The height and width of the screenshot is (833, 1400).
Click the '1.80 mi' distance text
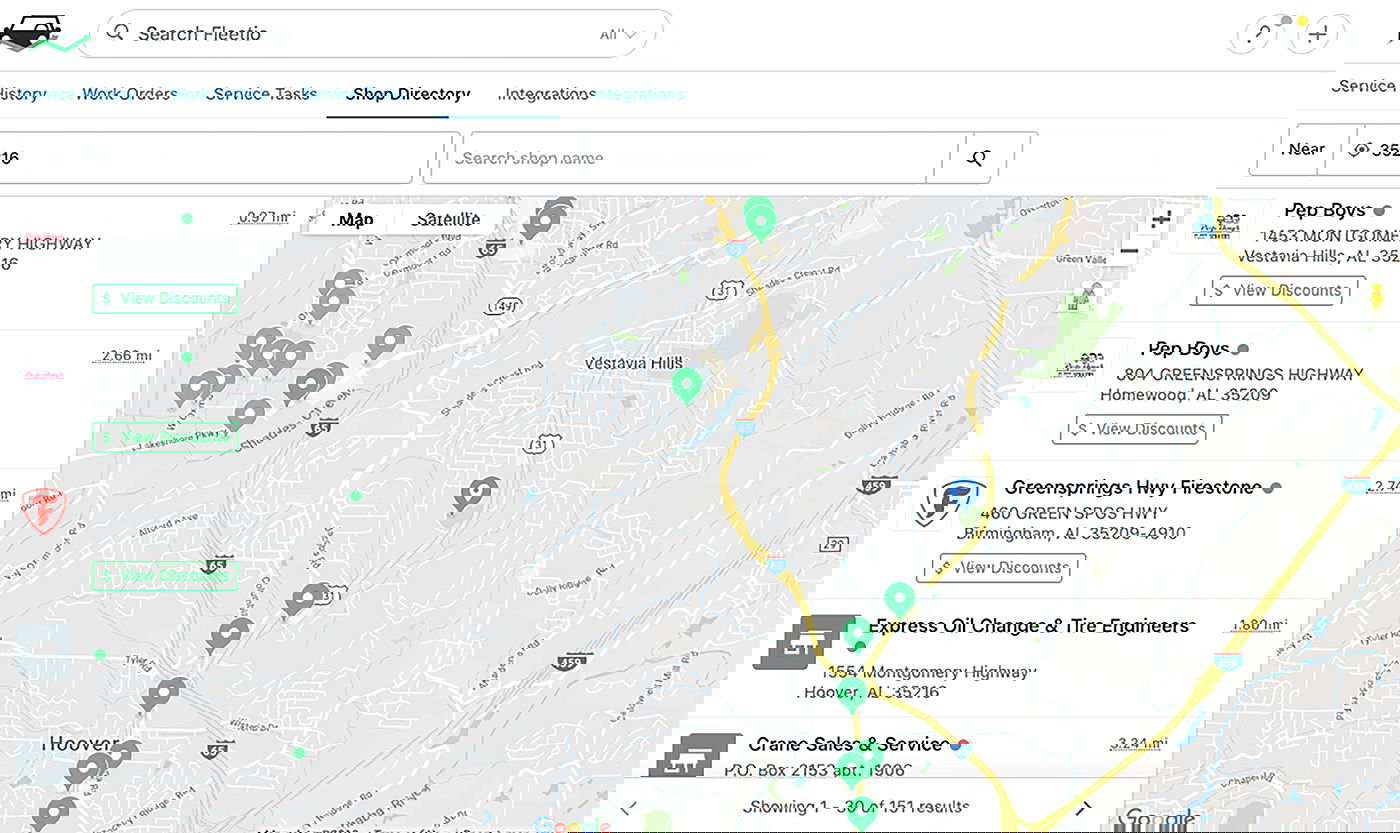click(1258, 625)
